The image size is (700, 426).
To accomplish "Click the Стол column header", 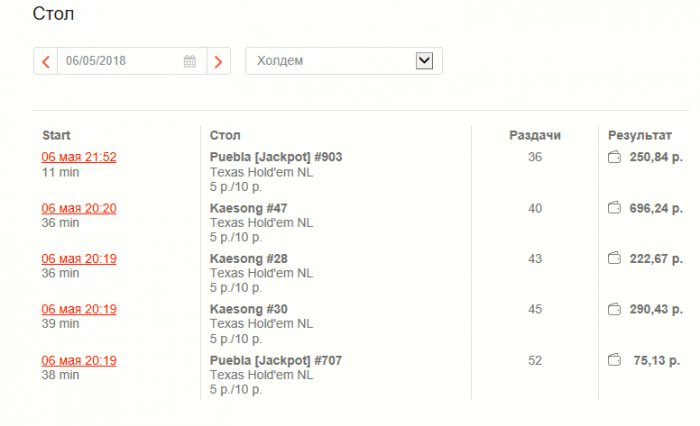I will (x=225, y=135).
